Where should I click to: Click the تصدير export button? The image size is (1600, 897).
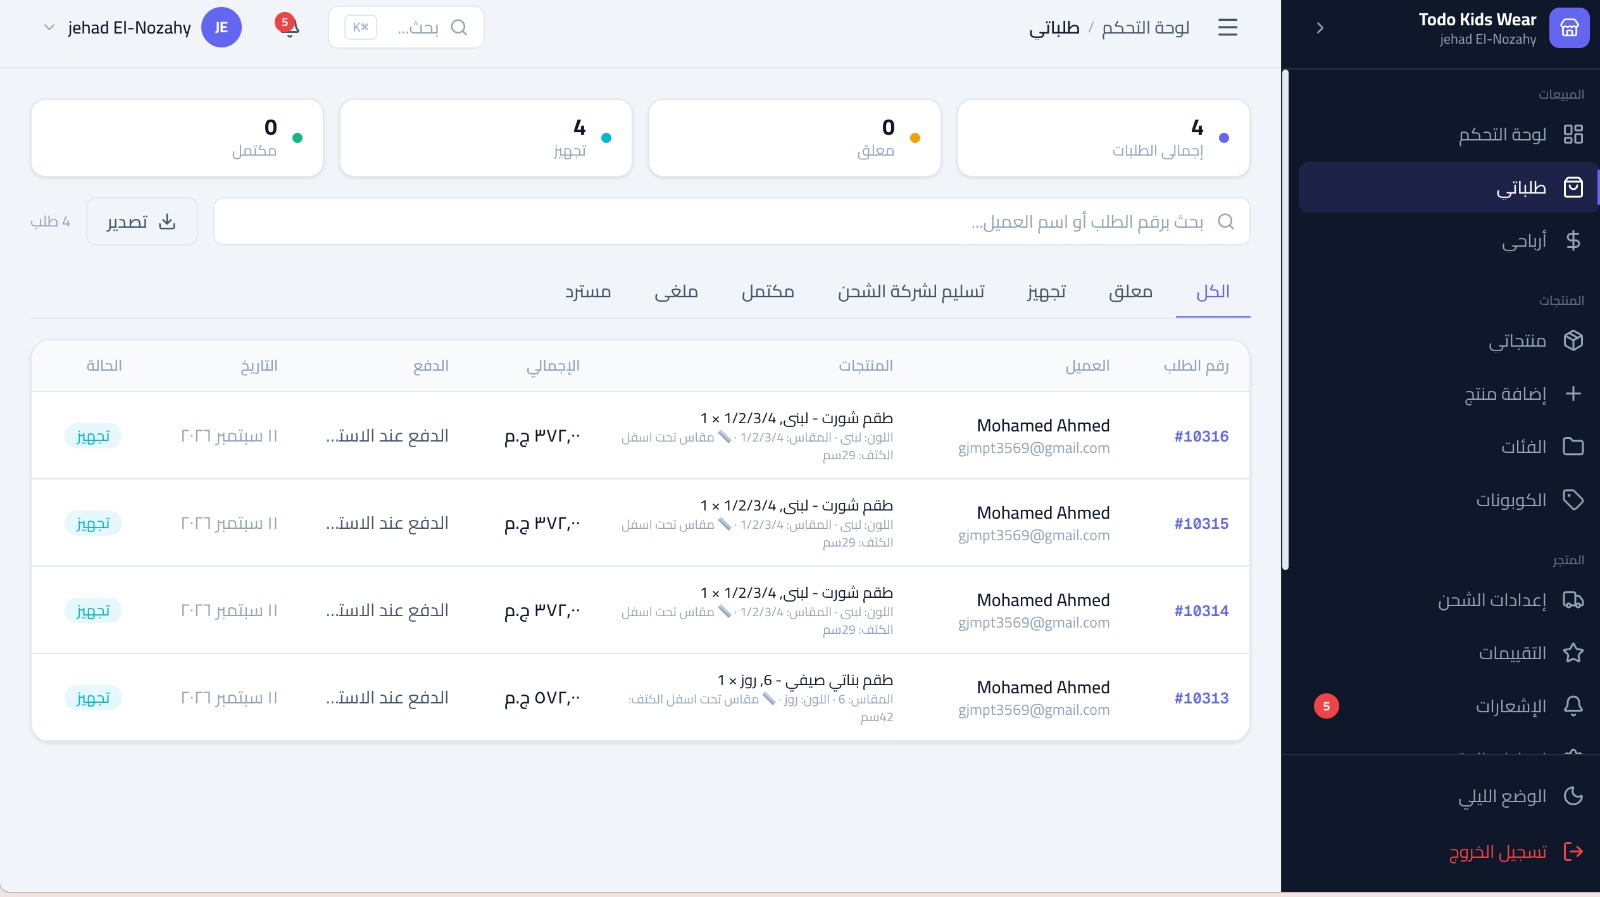[142, 221]
